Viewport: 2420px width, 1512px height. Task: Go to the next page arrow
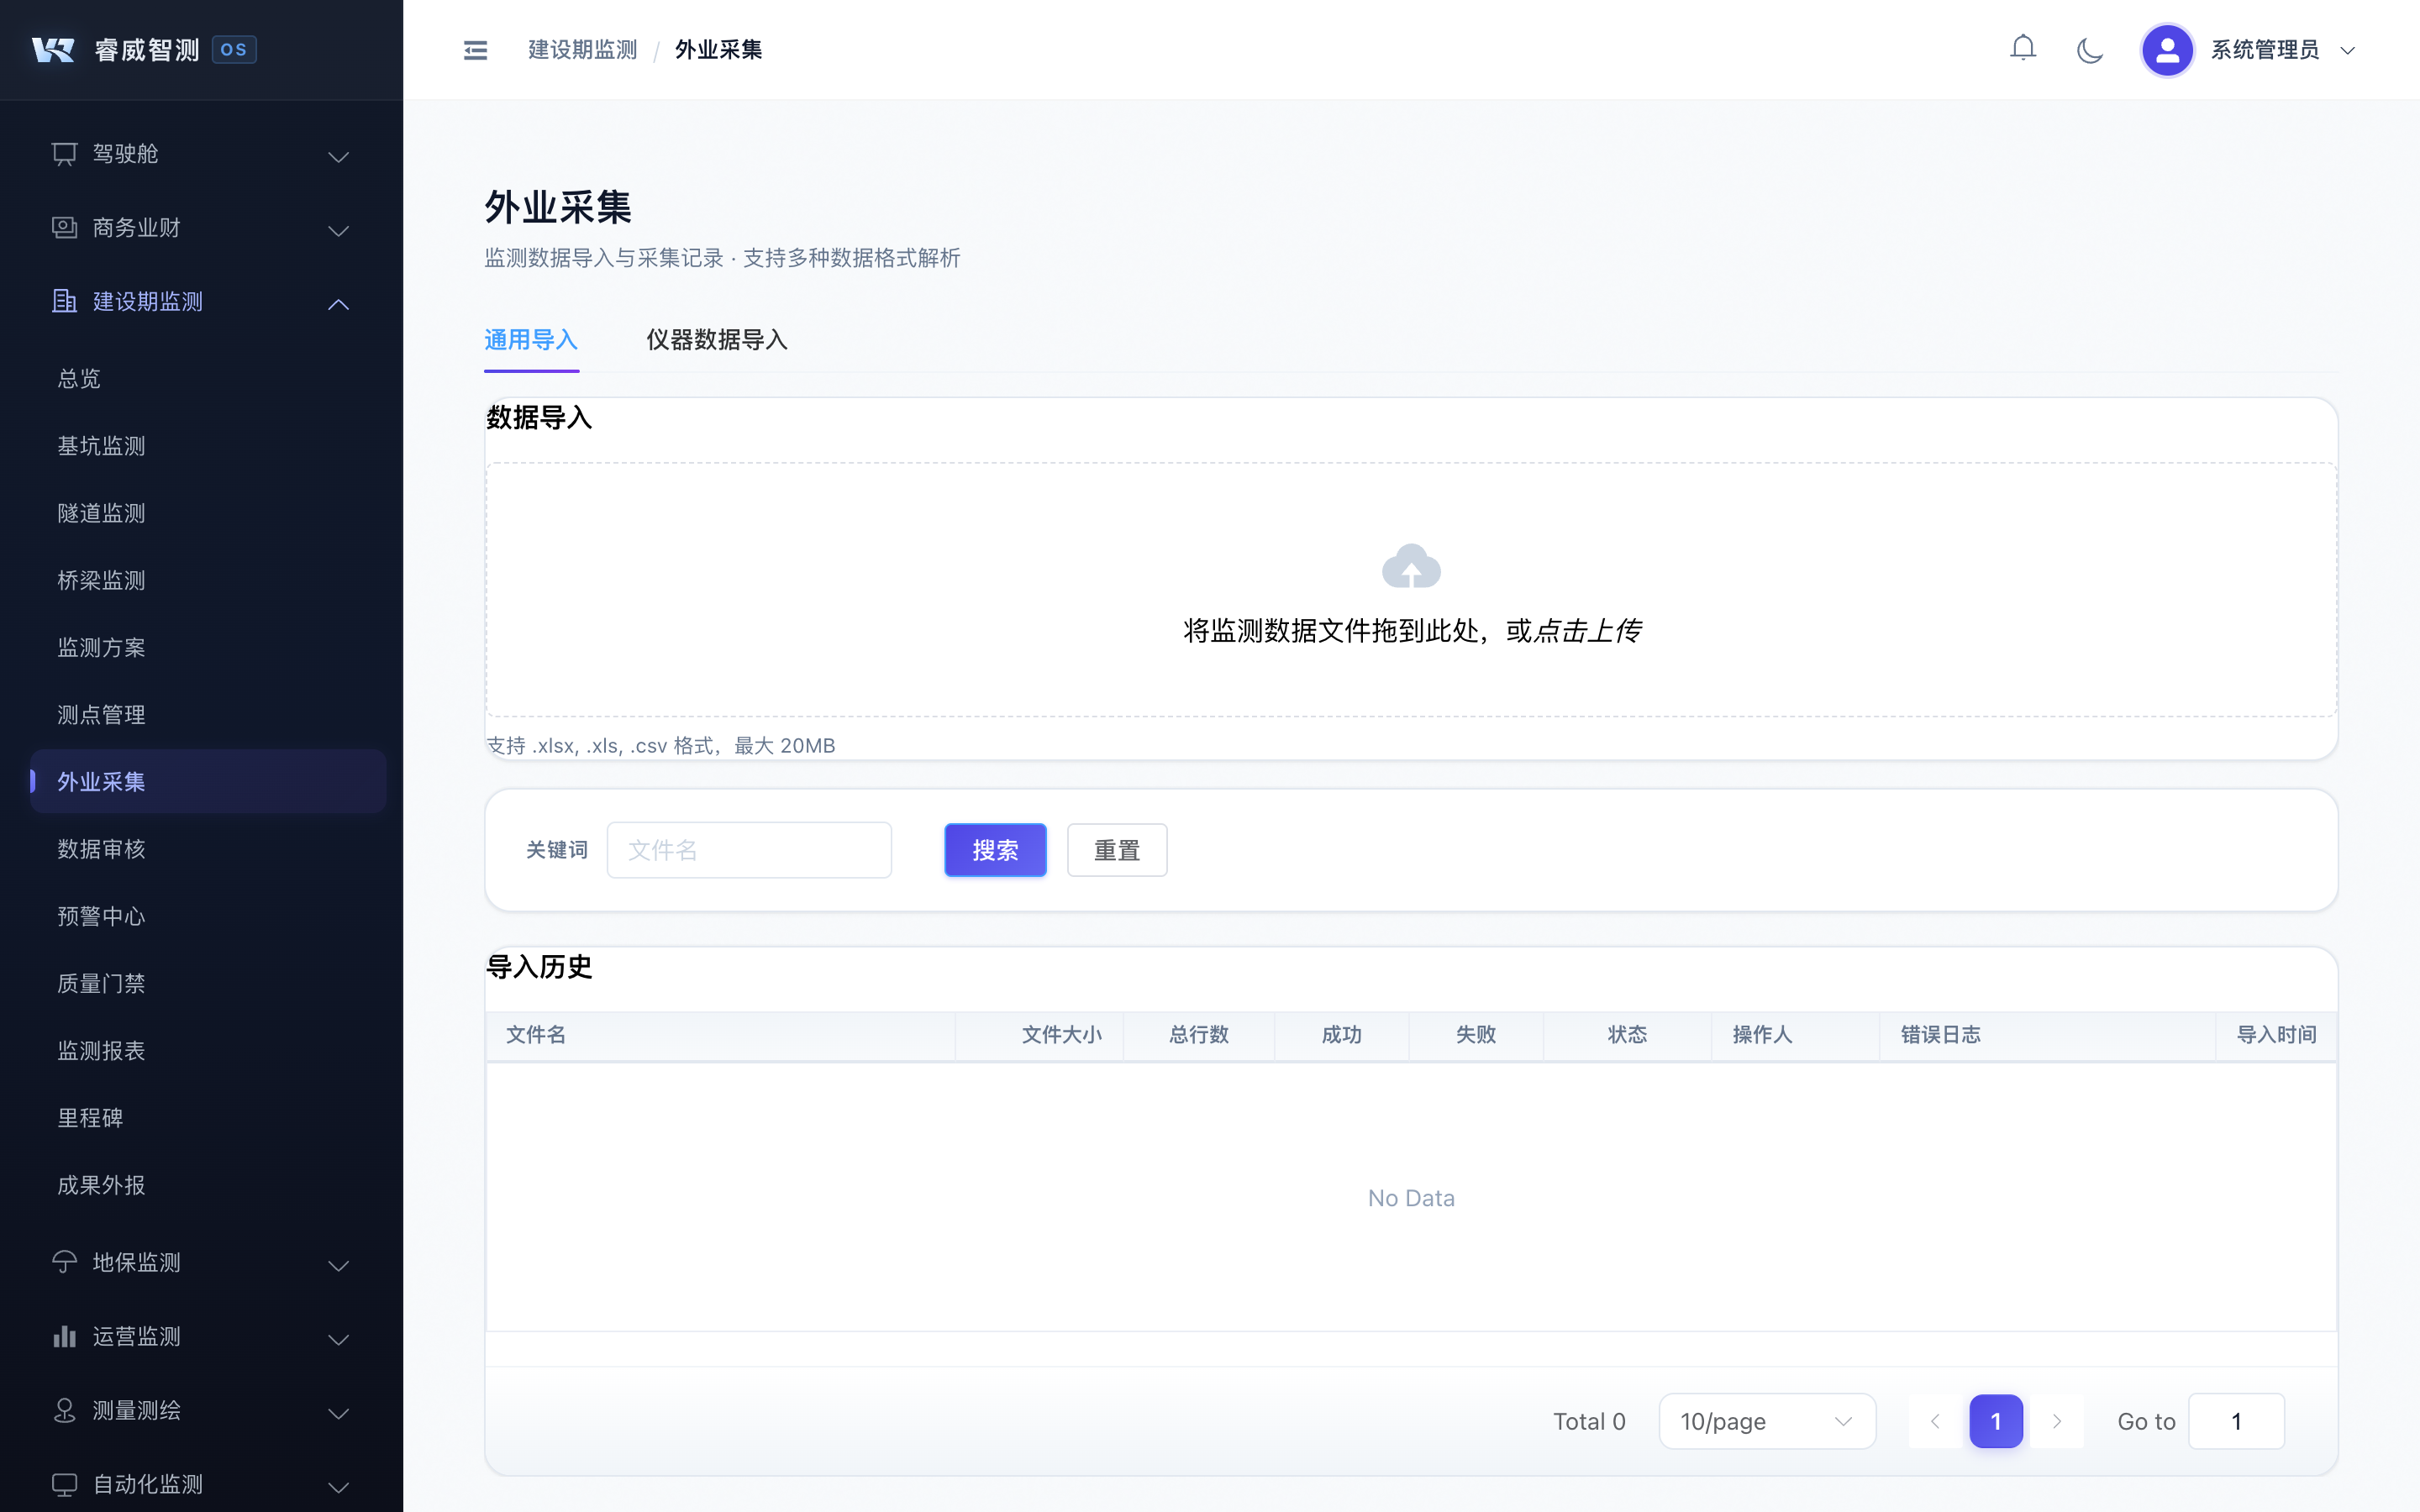(2056, 1421)
